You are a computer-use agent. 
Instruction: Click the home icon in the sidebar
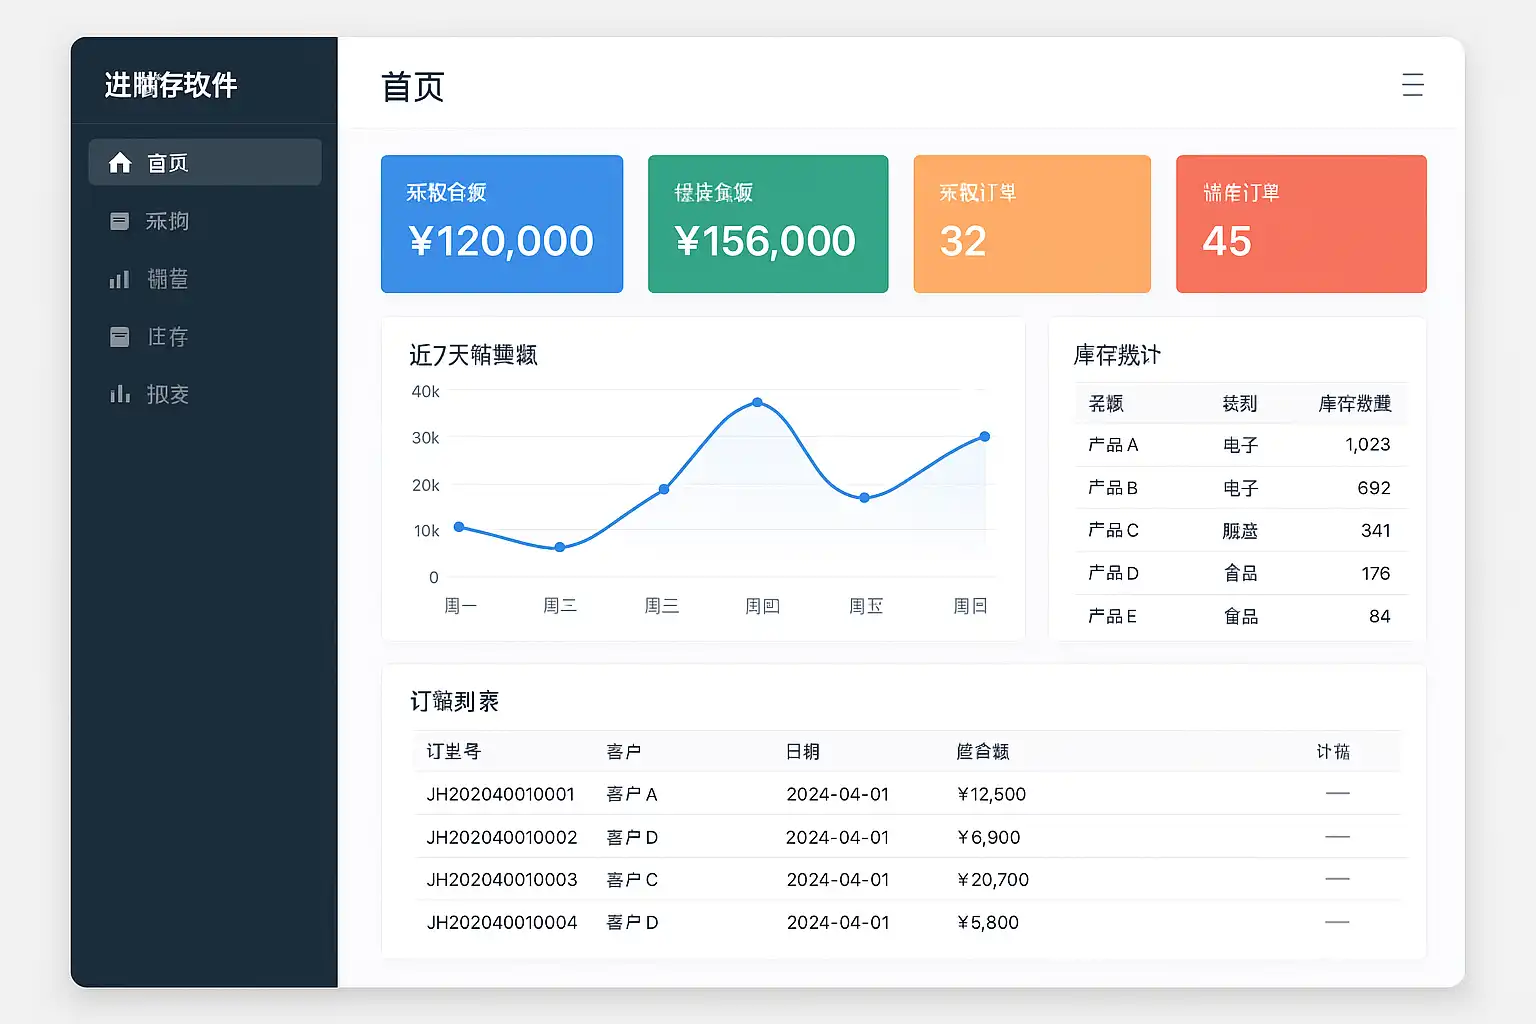(x=120, y=162)
